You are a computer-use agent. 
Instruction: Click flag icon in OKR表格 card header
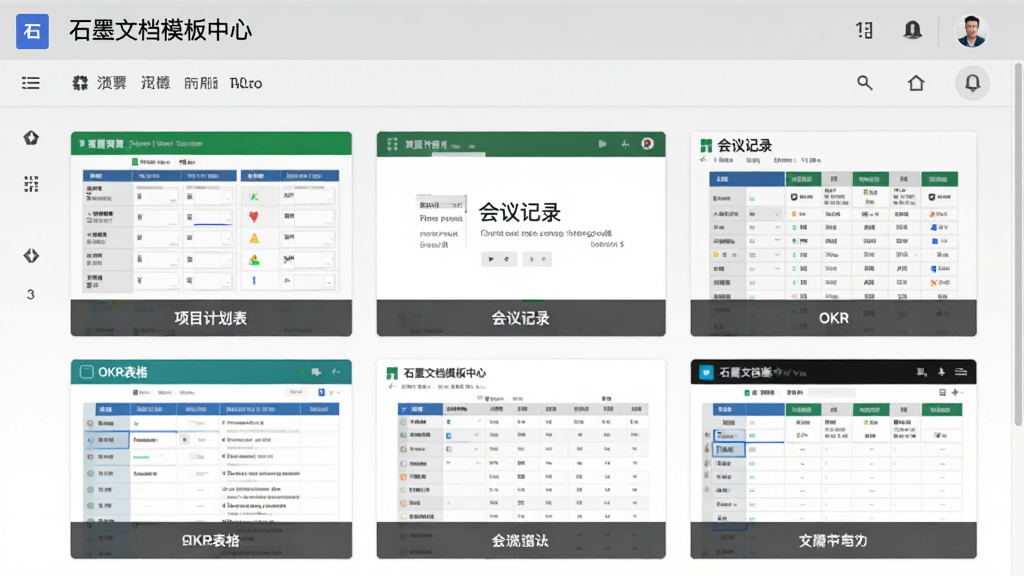click(316, 372)
